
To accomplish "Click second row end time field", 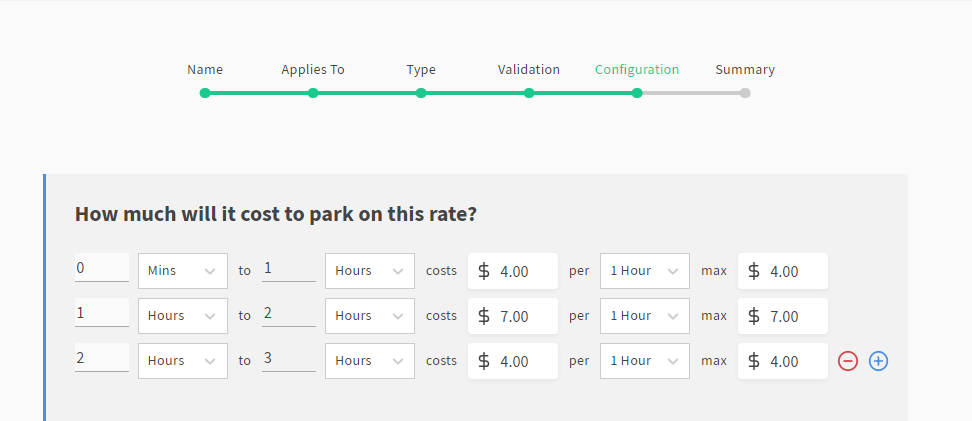I will tap(288, 314).
